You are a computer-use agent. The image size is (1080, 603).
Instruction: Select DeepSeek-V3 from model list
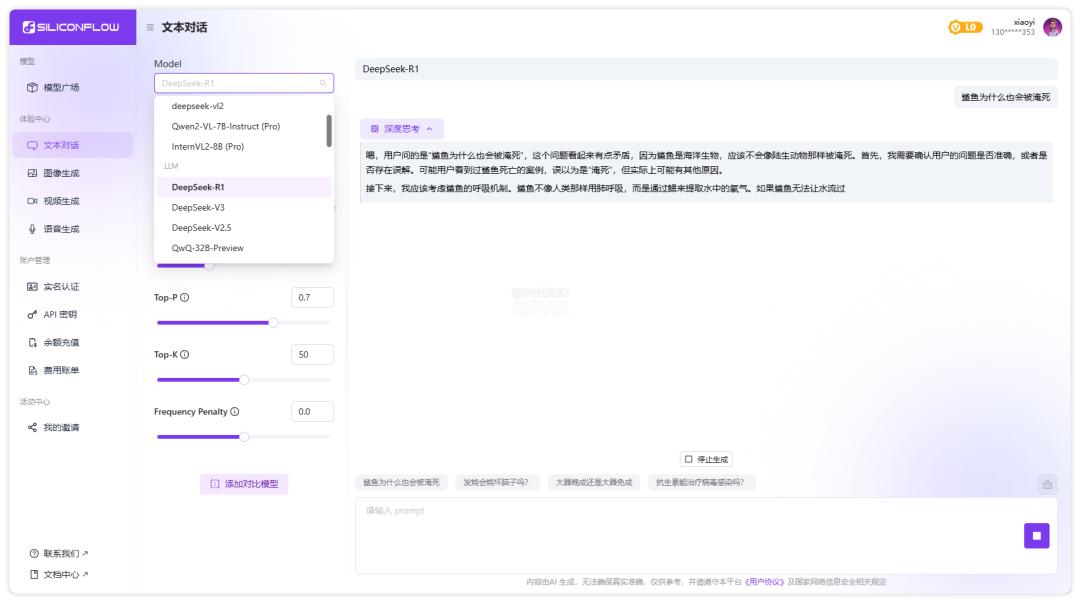[198, 207]
